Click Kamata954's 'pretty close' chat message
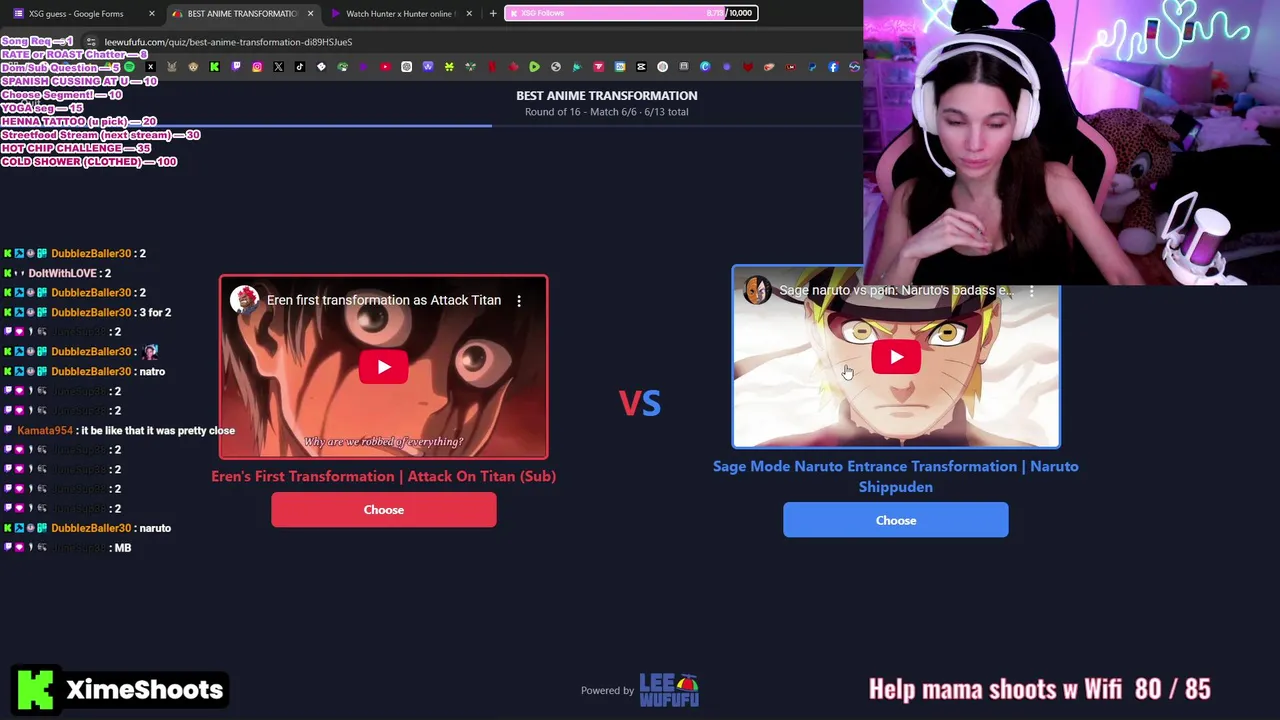This screenshot has height=720, width=1280. 126,431
